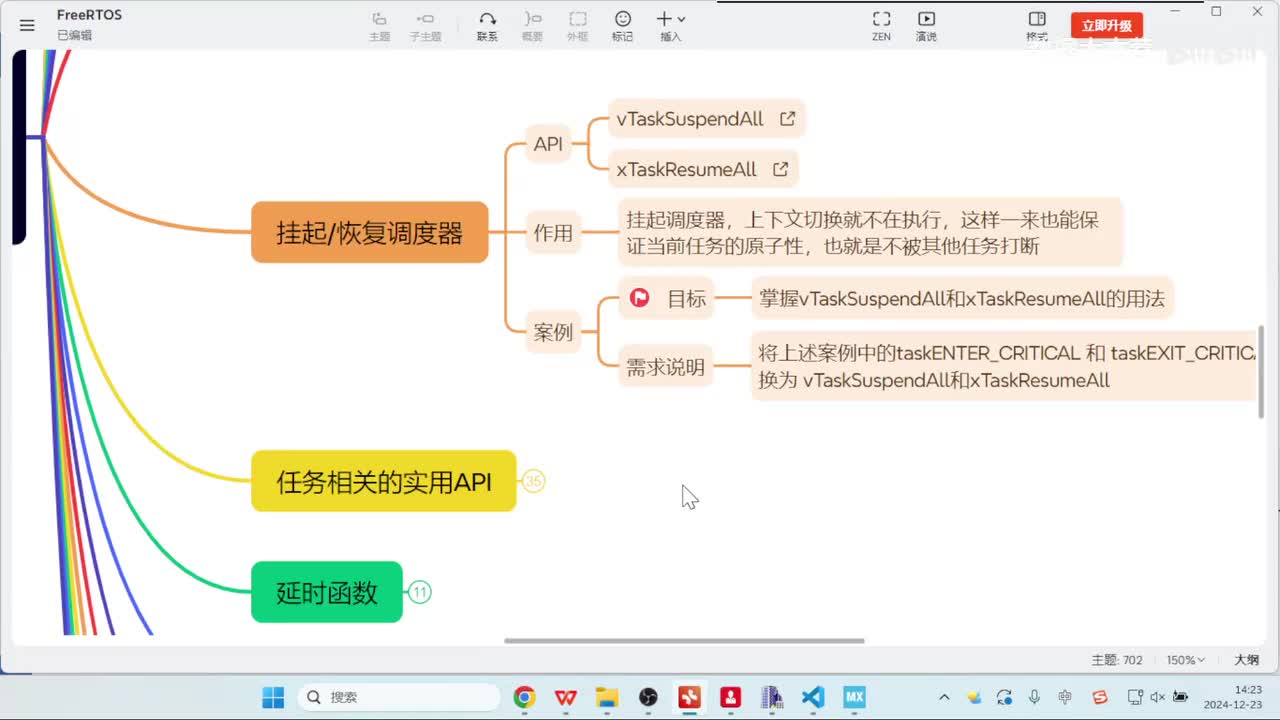Select the API subtopic node
Viewport: 1280px width, 720px height.
(548, 144)
